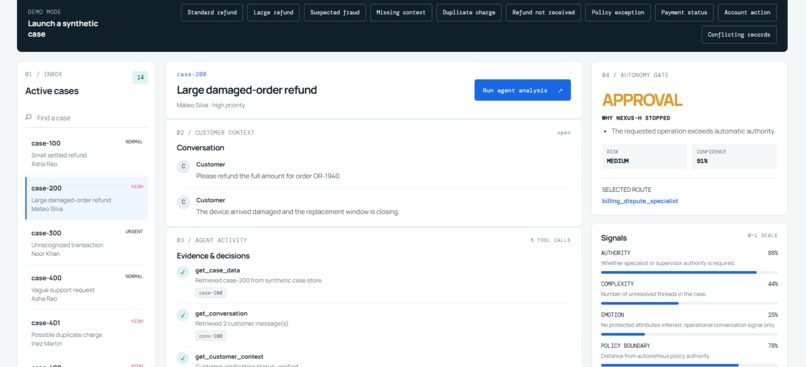The width and height of the screenshot is (806, 367).
Task: Click the get_case_data checkmark icon
Action: (x=182, y=272)
